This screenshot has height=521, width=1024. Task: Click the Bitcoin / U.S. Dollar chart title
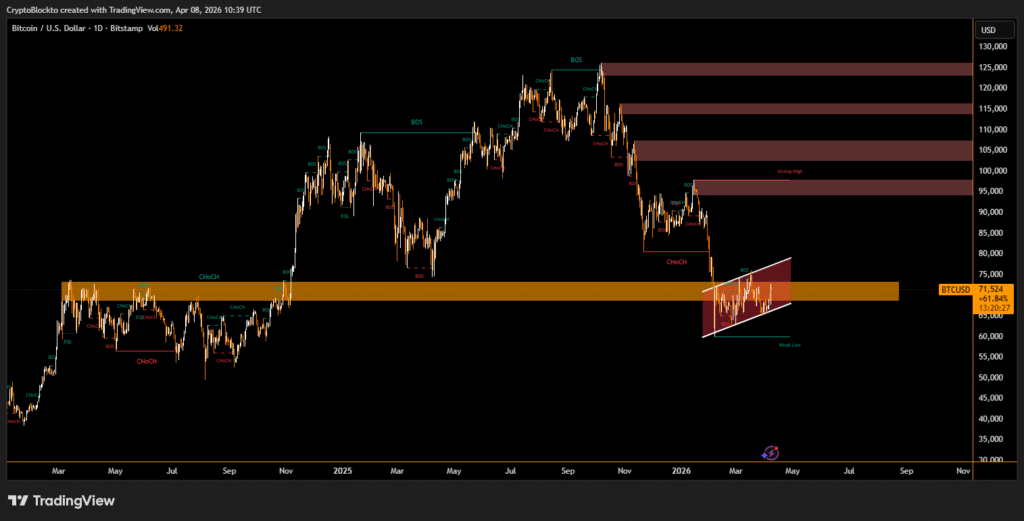click(x=52, y=28)
